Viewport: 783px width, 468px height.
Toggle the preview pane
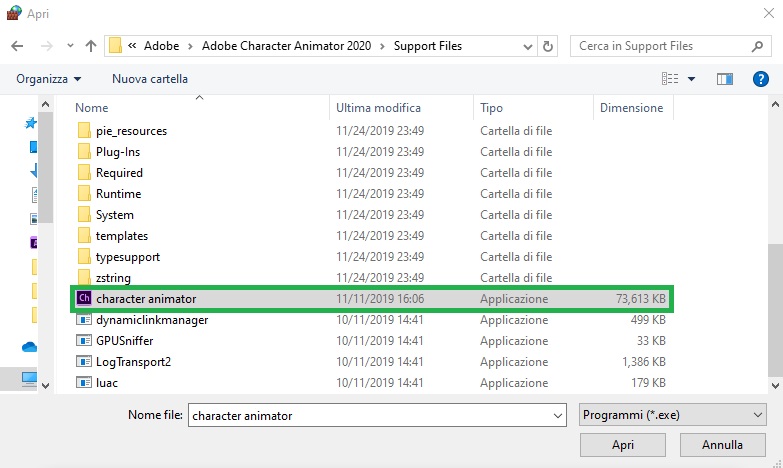725,78
